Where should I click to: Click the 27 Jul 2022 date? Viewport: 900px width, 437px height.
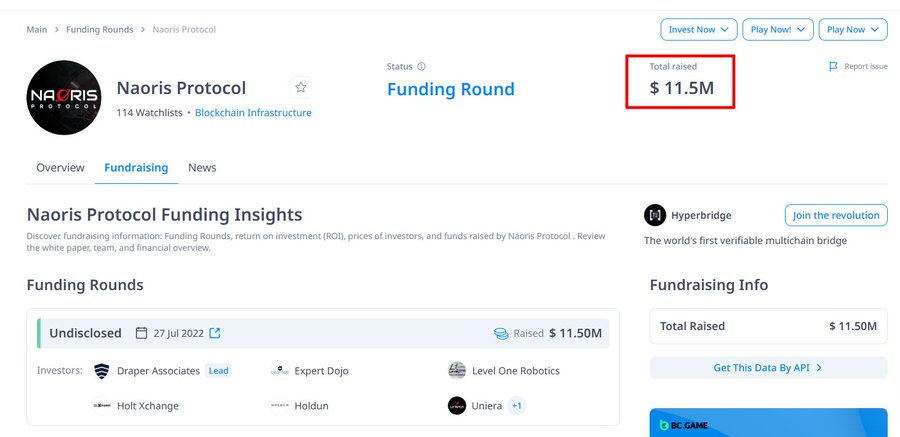click(x=179, y=333)
